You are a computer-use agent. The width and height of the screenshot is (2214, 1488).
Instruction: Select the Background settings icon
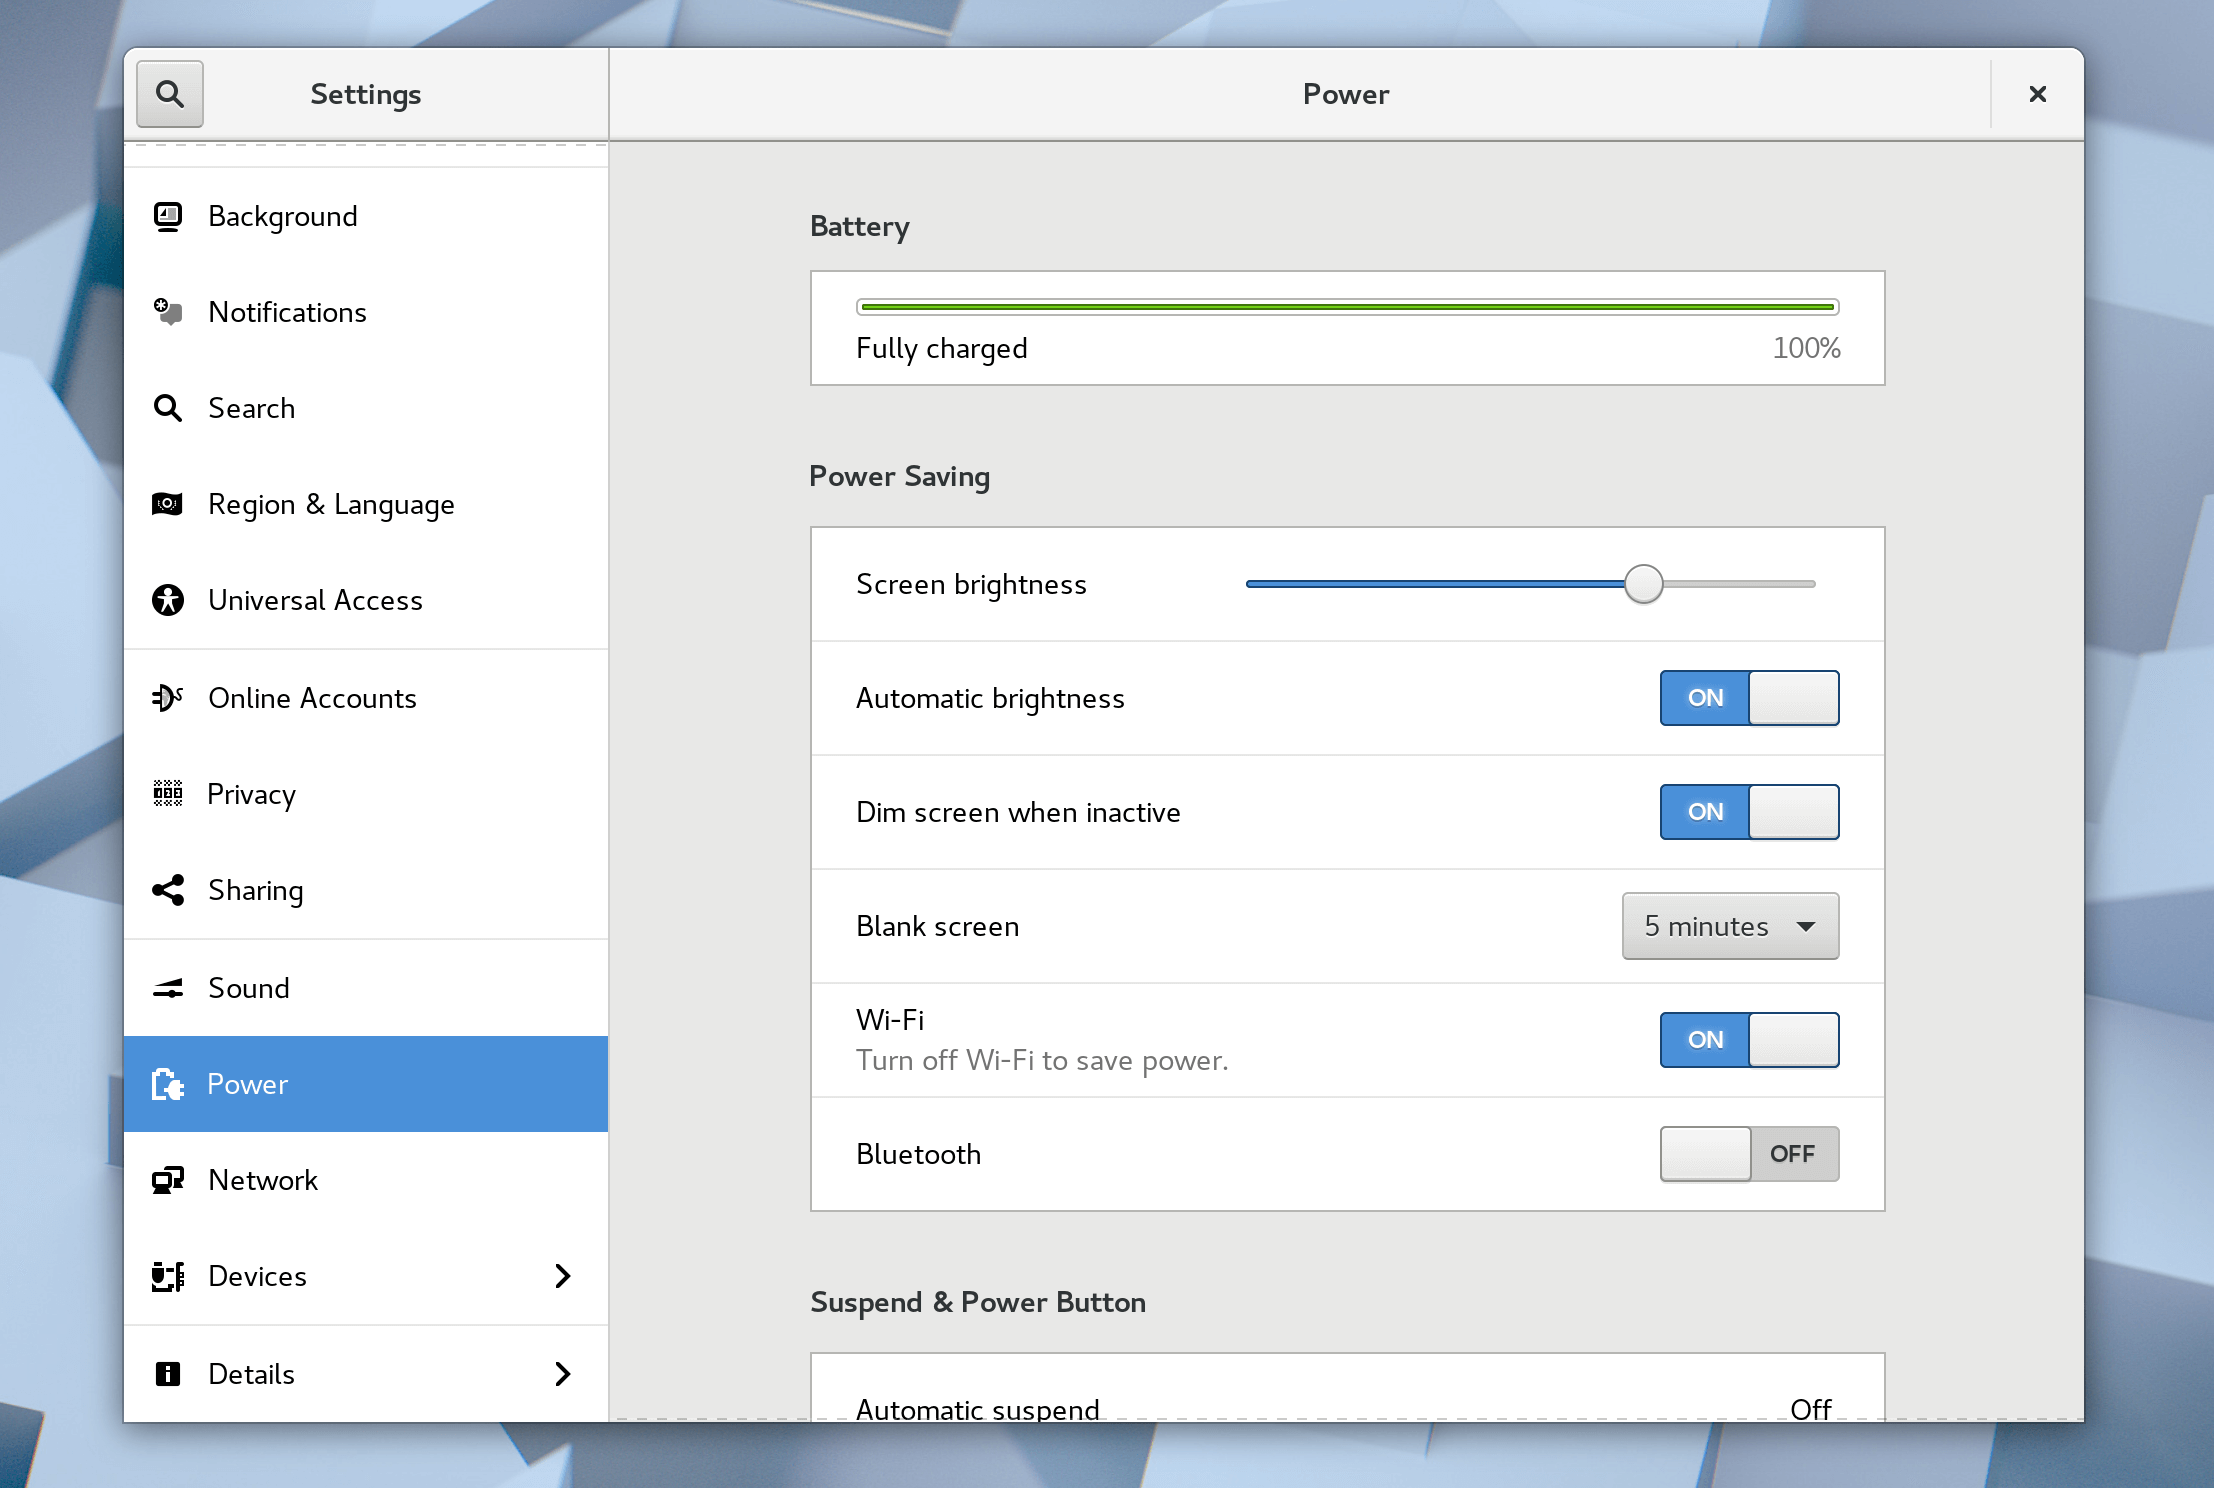coord(168,216)
